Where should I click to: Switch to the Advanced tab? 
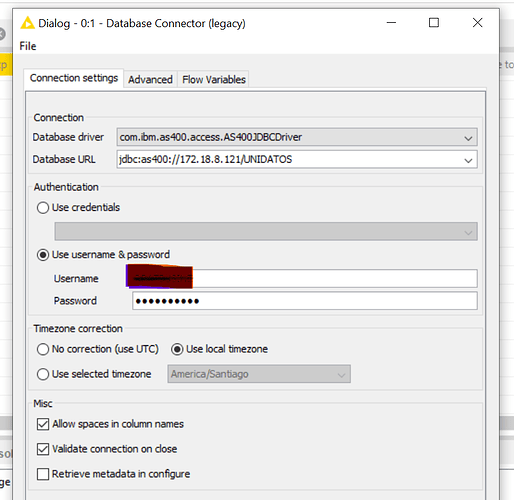(150, 80)
